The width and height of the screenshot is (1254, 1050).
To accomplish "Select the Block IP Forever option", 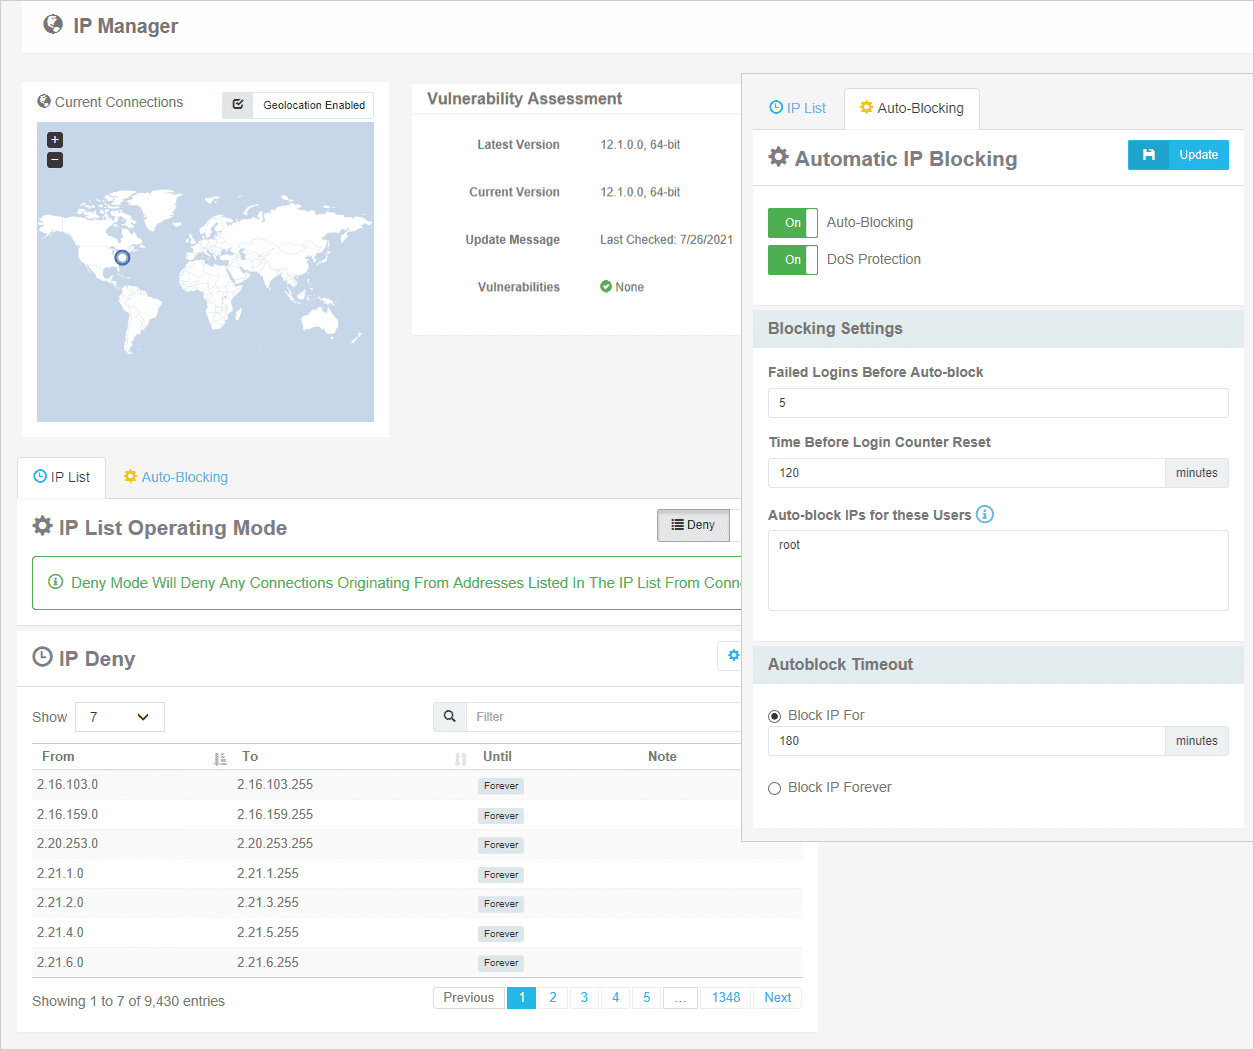I will pyautogui.click(x=774, y=788).
